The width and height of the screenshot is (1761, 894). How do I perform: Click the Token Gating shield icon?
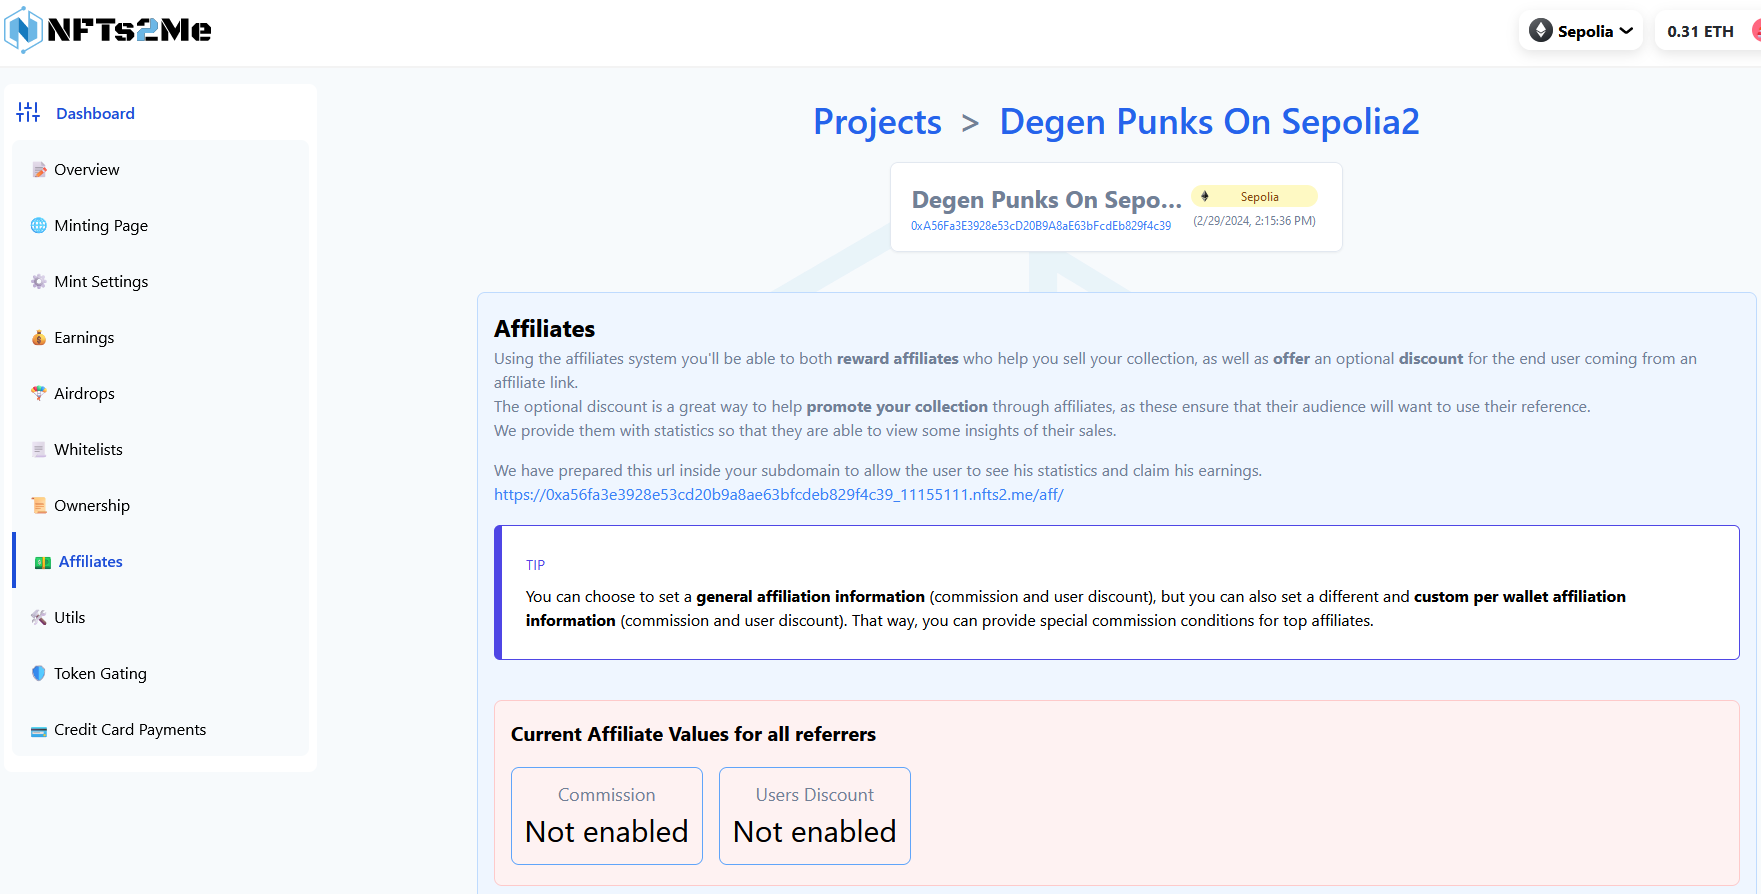tap(39, 674)
